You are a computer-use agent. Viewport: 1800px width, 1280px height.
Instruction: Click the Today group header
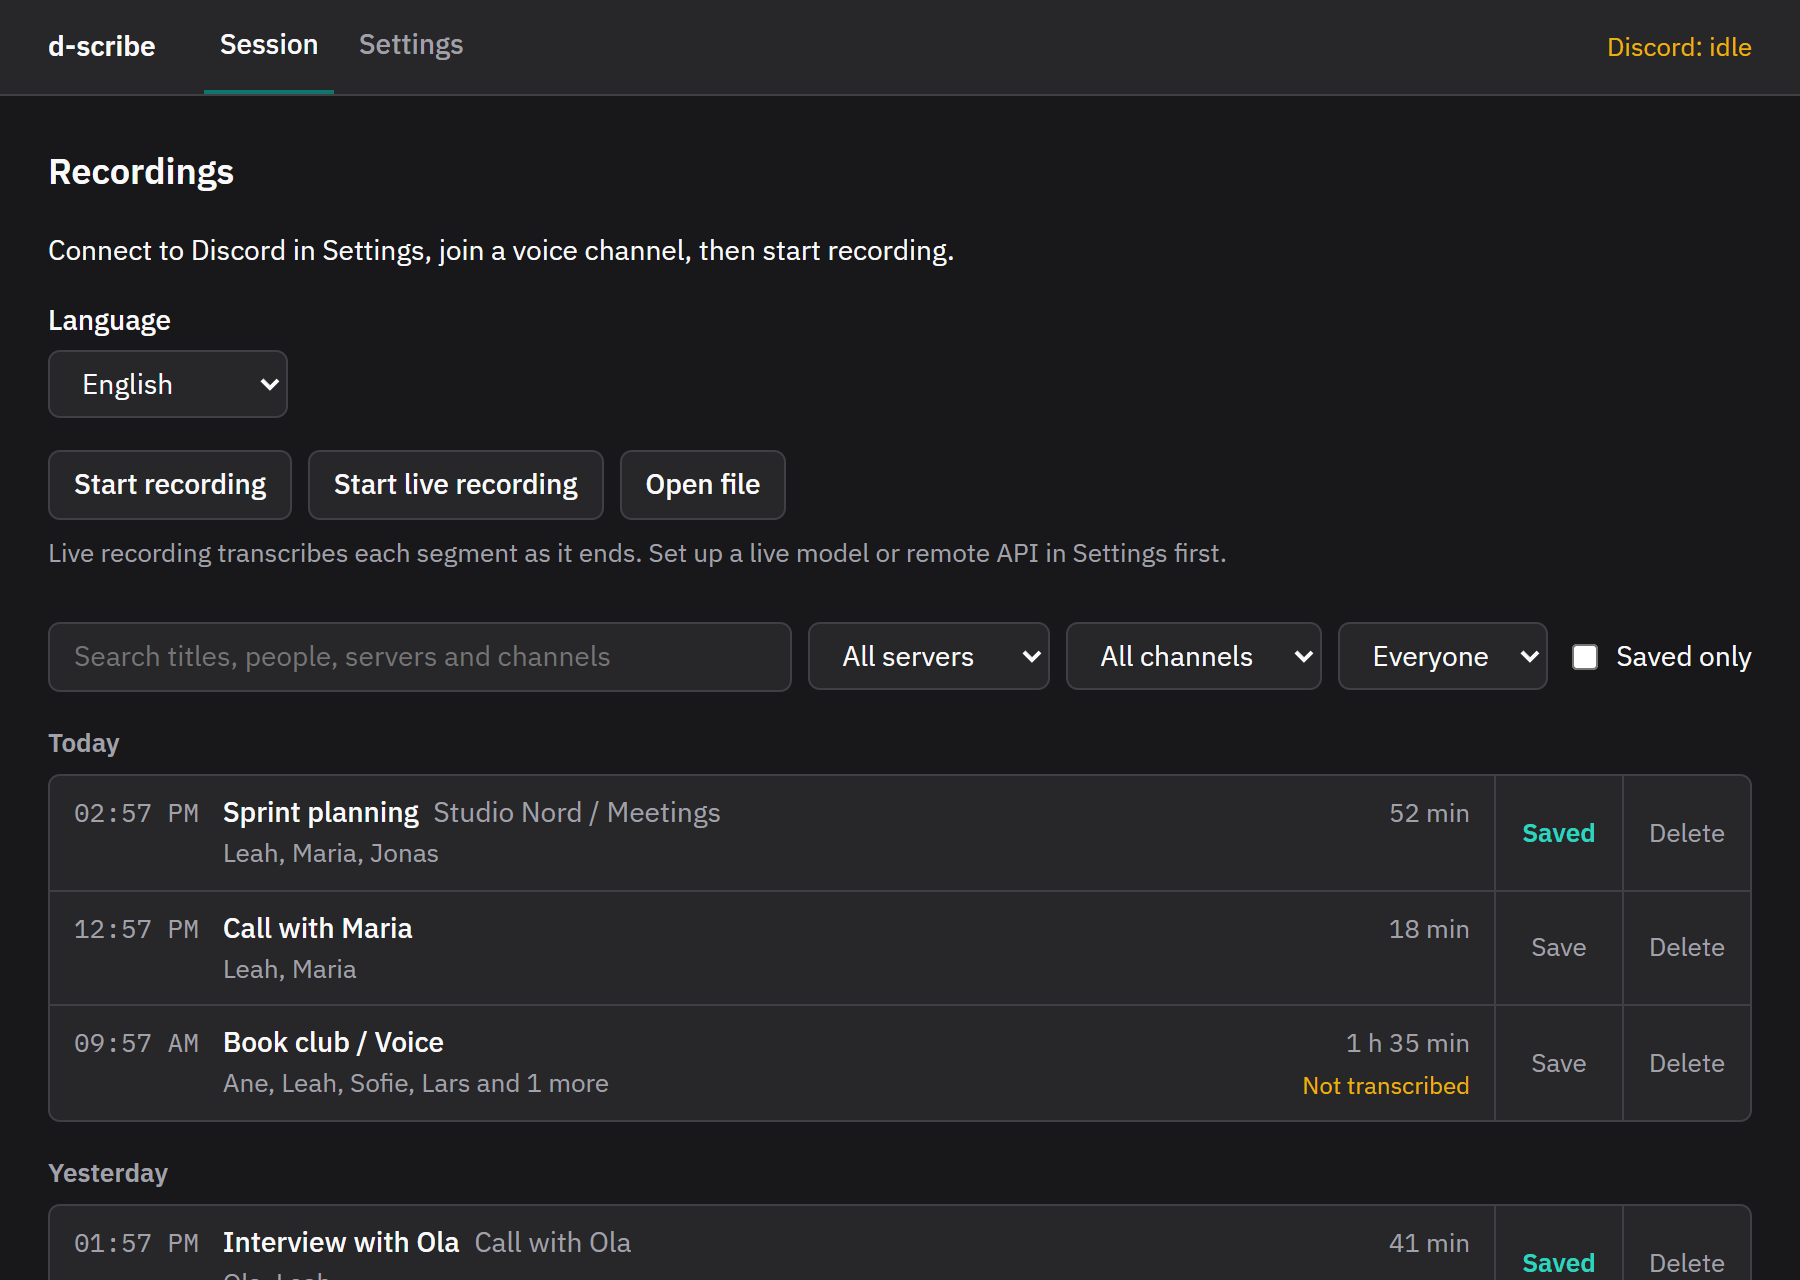tap(84, 743)
